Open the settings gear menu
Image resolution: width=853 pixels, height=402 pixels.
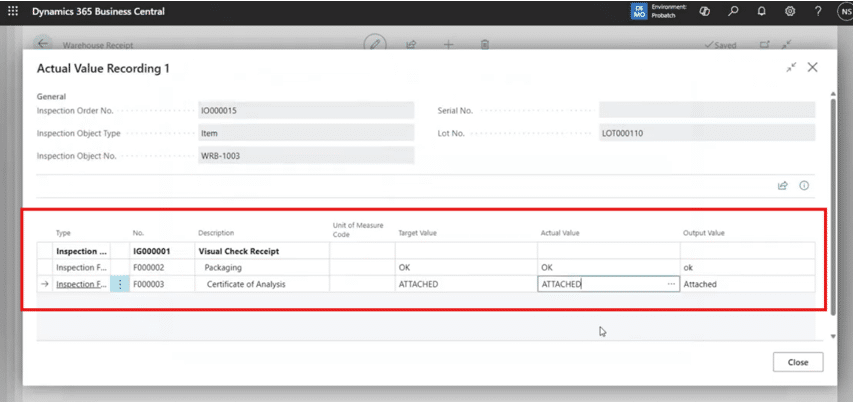[x=789, y=11]
